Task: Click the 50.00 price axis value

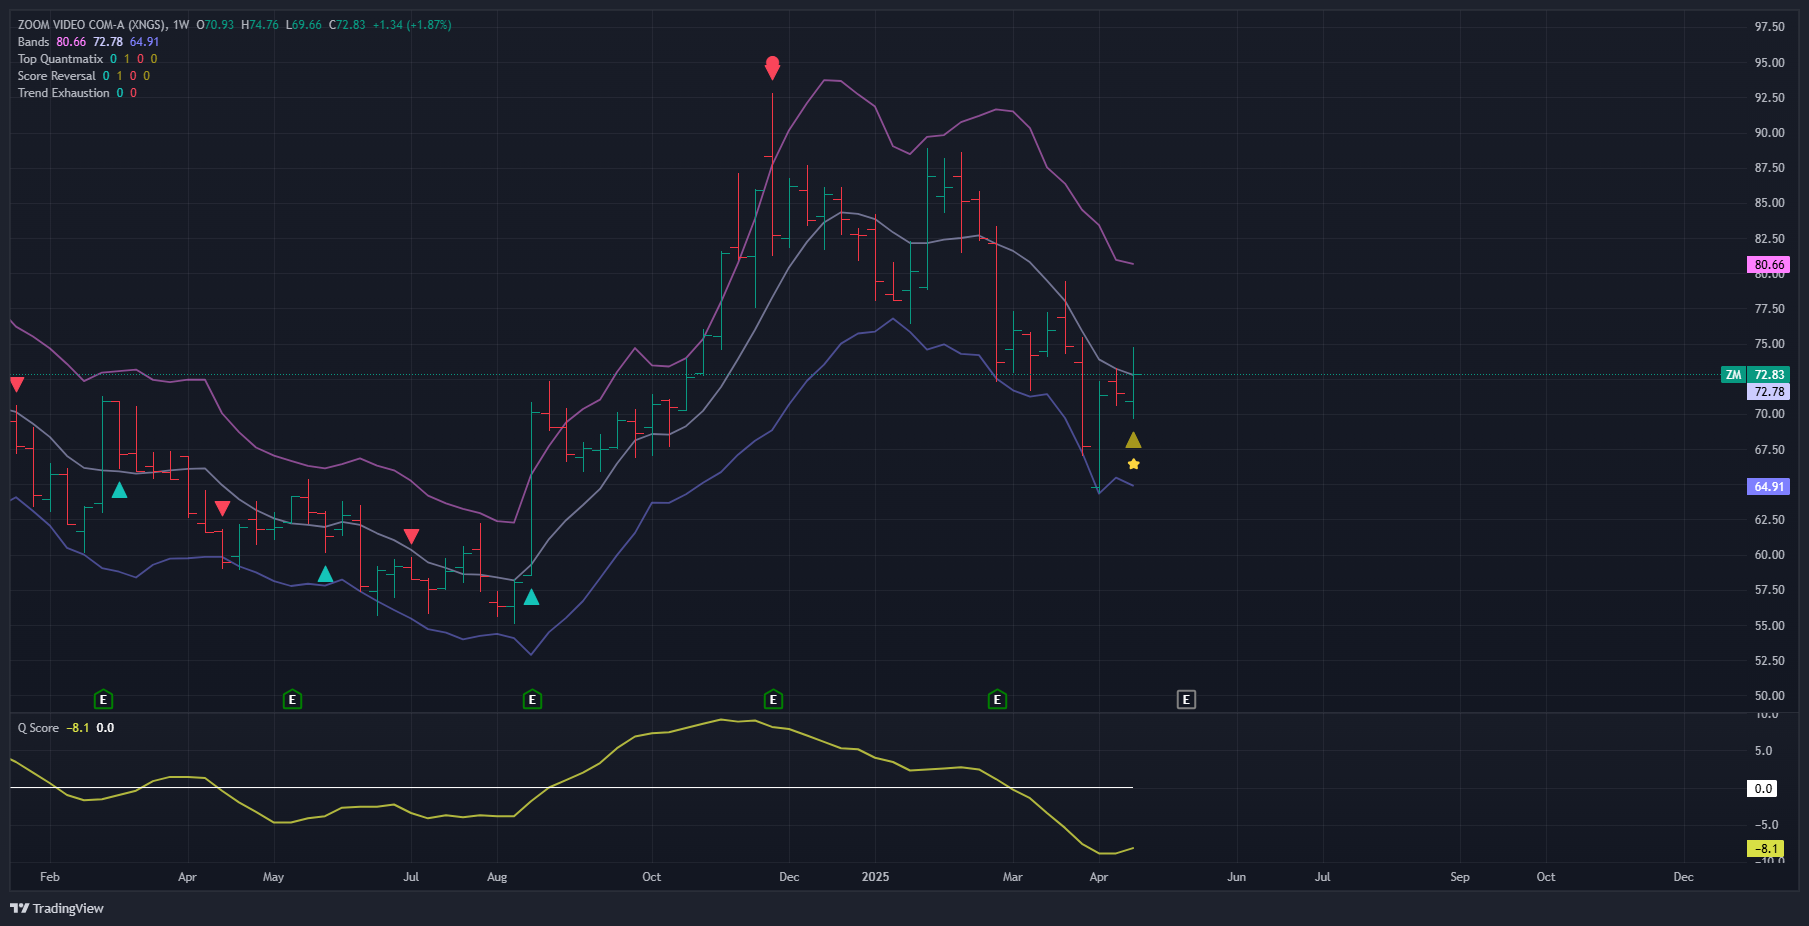Action: (1769, 696)
